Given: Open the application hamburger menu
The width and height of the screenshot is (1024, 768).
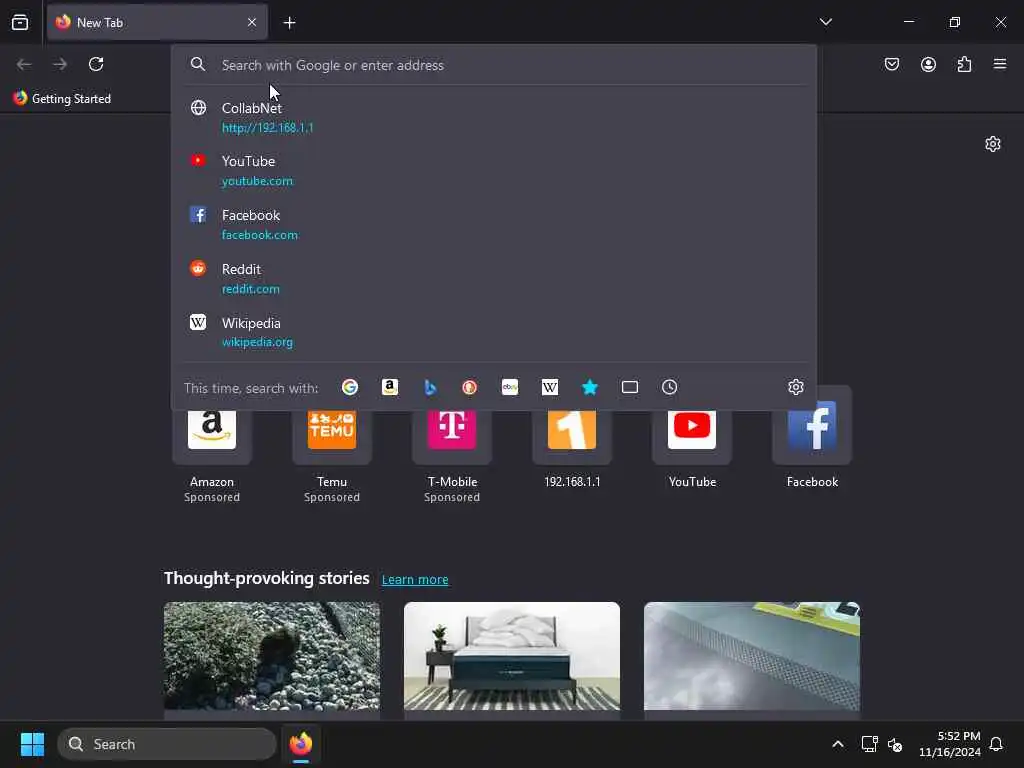Looking at the screenshot, I should click(x=1000, y=64).
